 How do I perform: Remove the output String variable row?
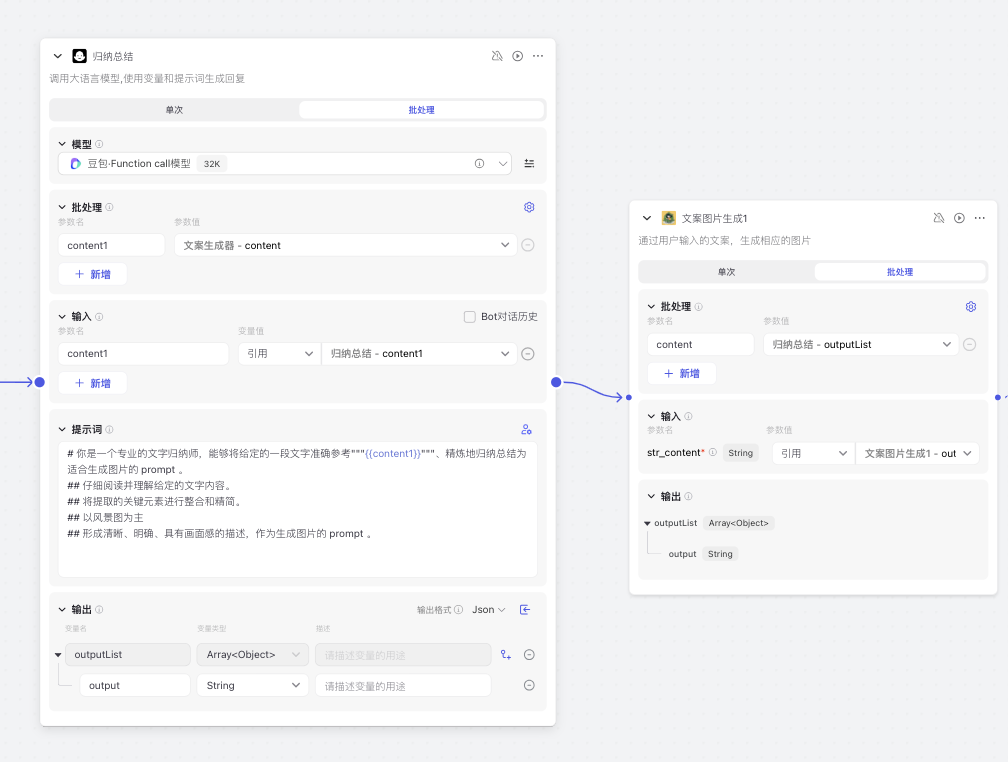[529, 685]
